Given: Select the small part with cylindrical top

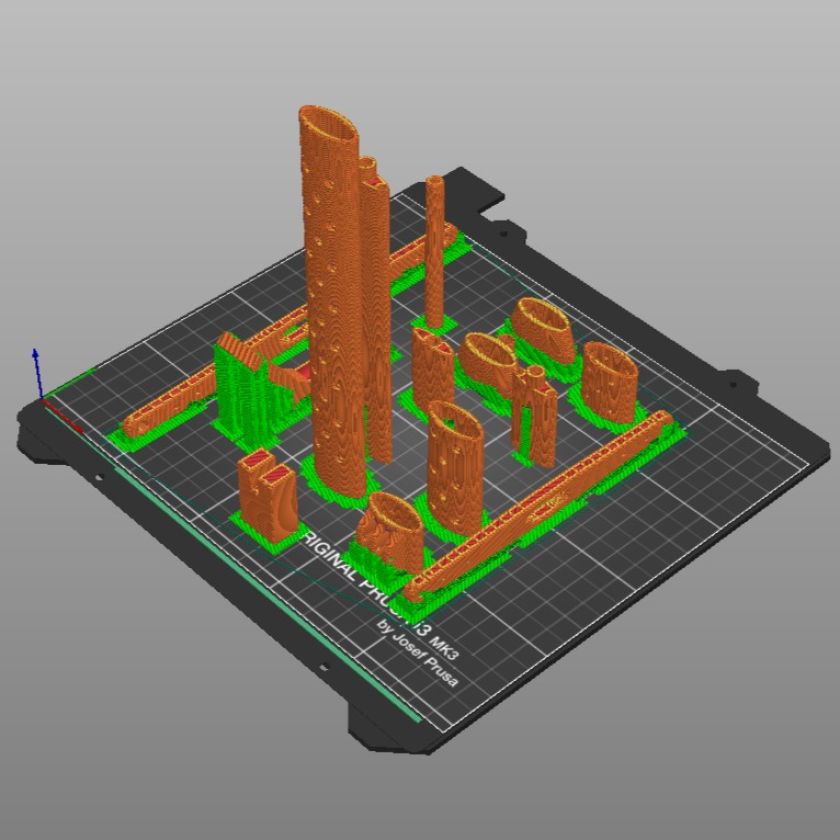Looking at the screenshot, I should pyautogui.click(x=535, y=412).
